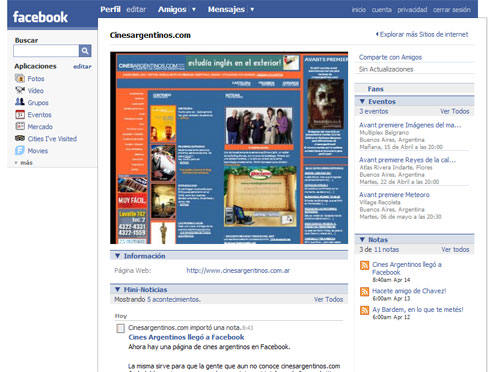The width and height of the screenshot is (490, 372).
Task: Open the Mensajes dropdown arrow
Action: tap(252, 9)
